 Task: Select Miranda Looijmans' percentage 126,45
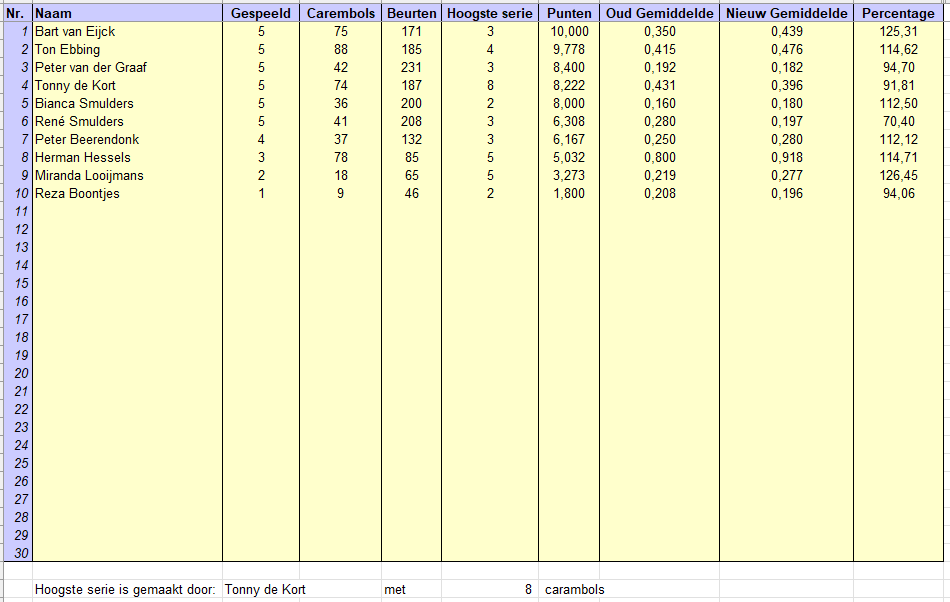(899, 176)
